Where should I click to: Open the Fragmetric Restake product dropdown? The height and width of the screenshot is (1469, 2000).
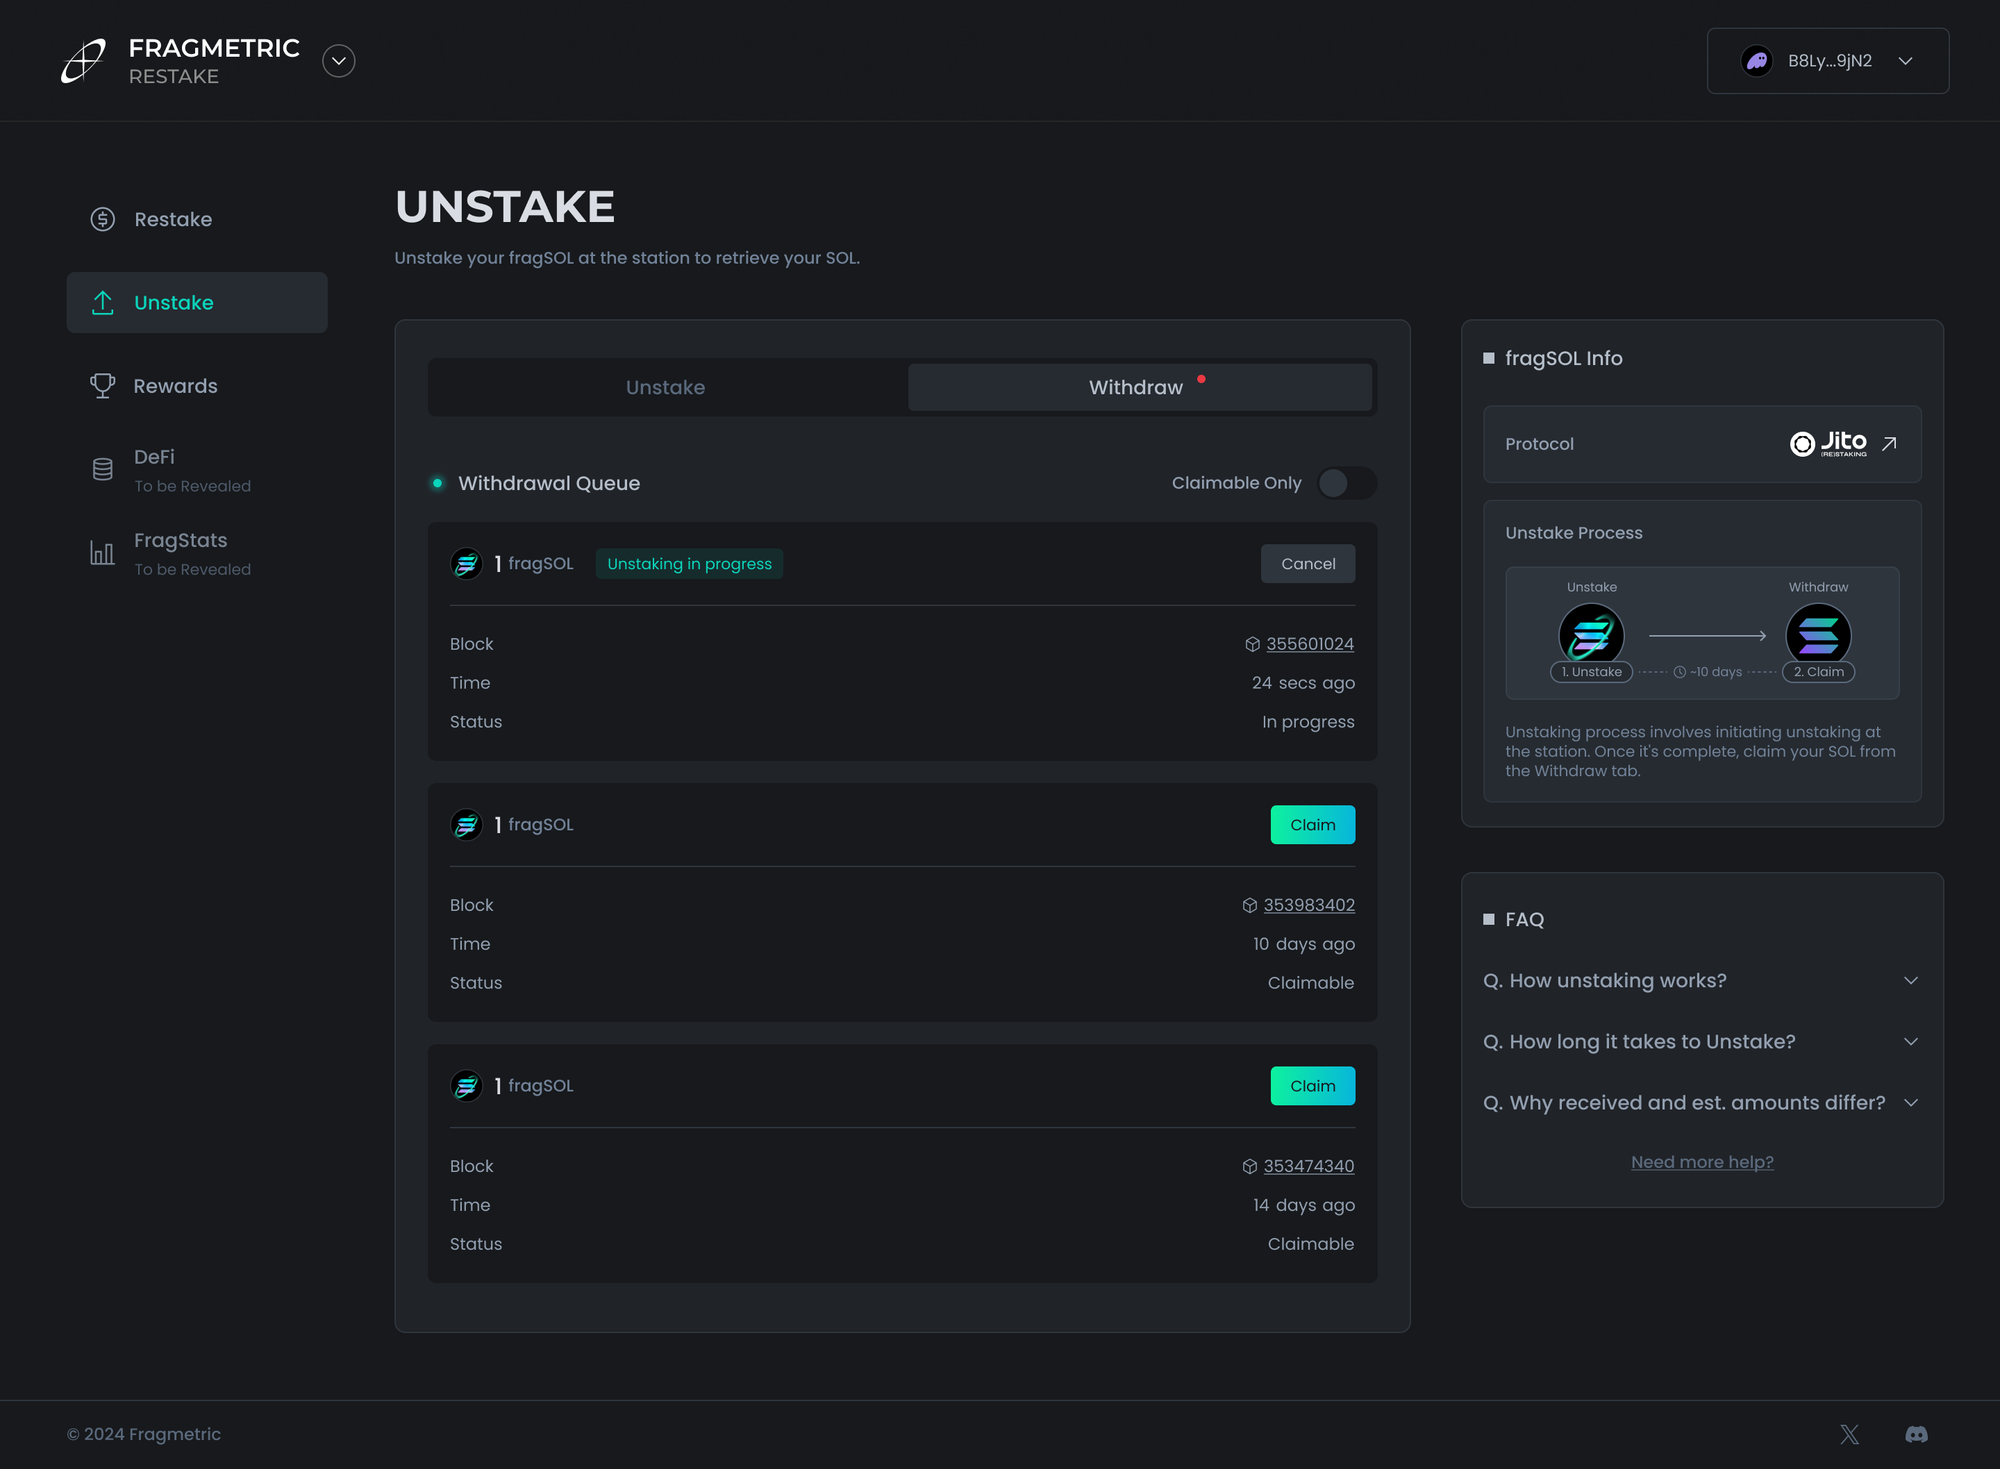[339, 61]
